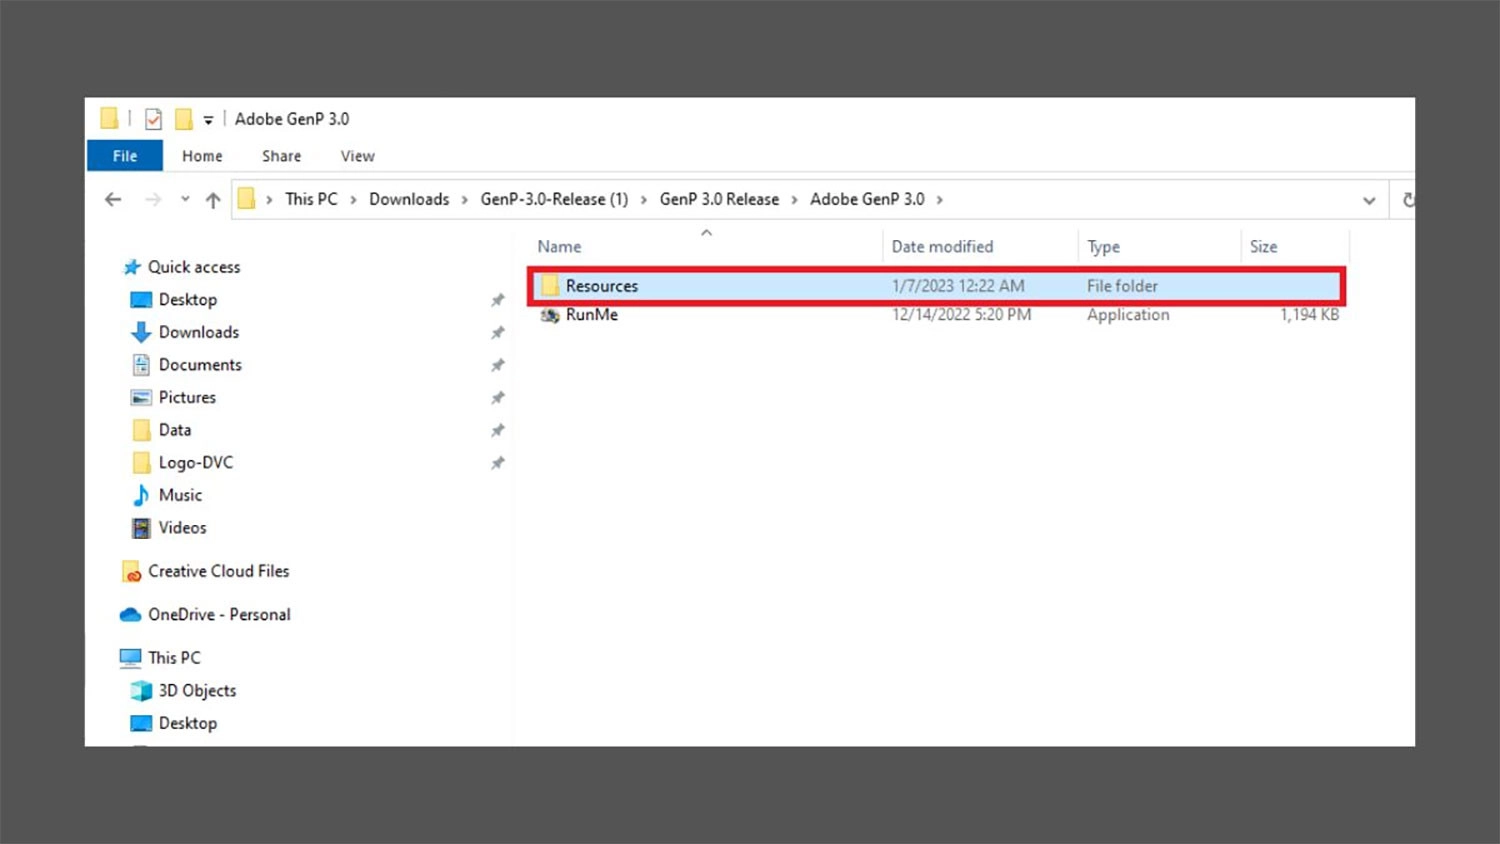This screenshot has height=844, width=1500.
Task: Click the address bar folder icon
Action: coord(246,199)
